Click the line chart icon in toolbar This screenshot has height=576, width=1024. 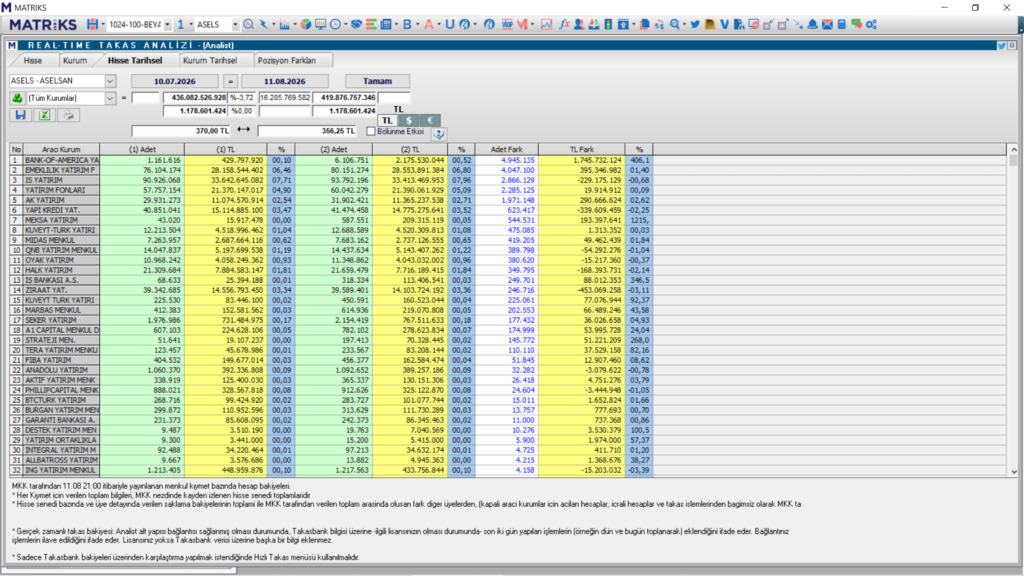click(x=546, y=24)
